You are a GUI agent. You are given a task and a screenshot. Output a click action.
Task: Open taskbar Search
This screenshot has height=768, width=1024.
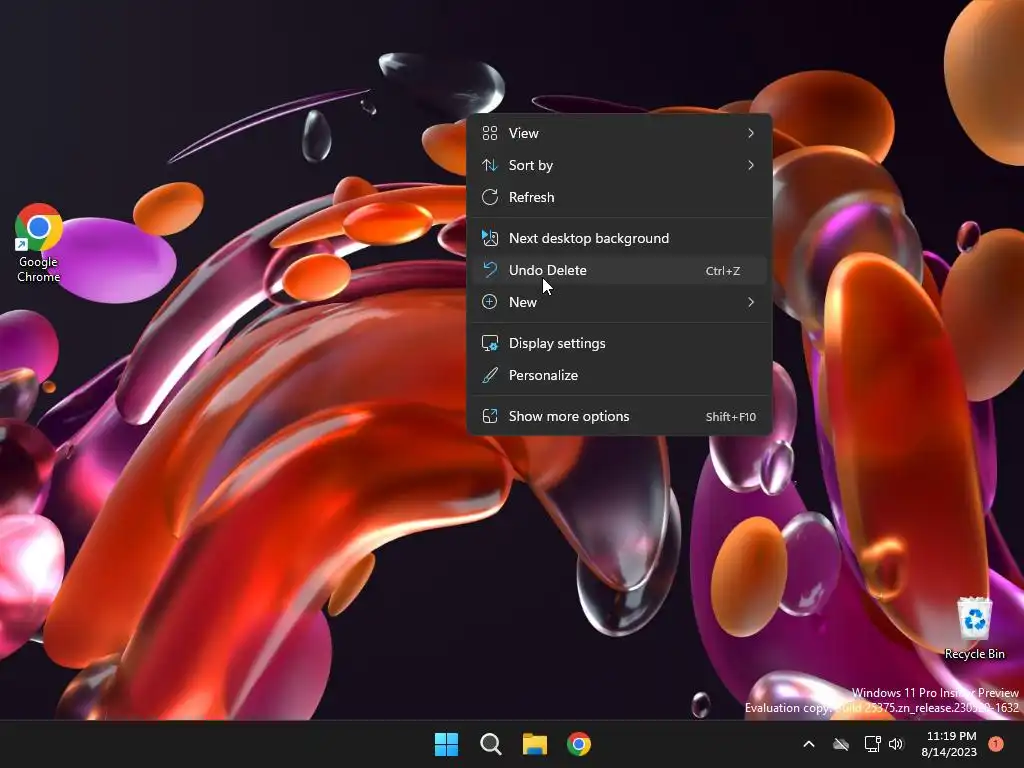pos(490,744)
